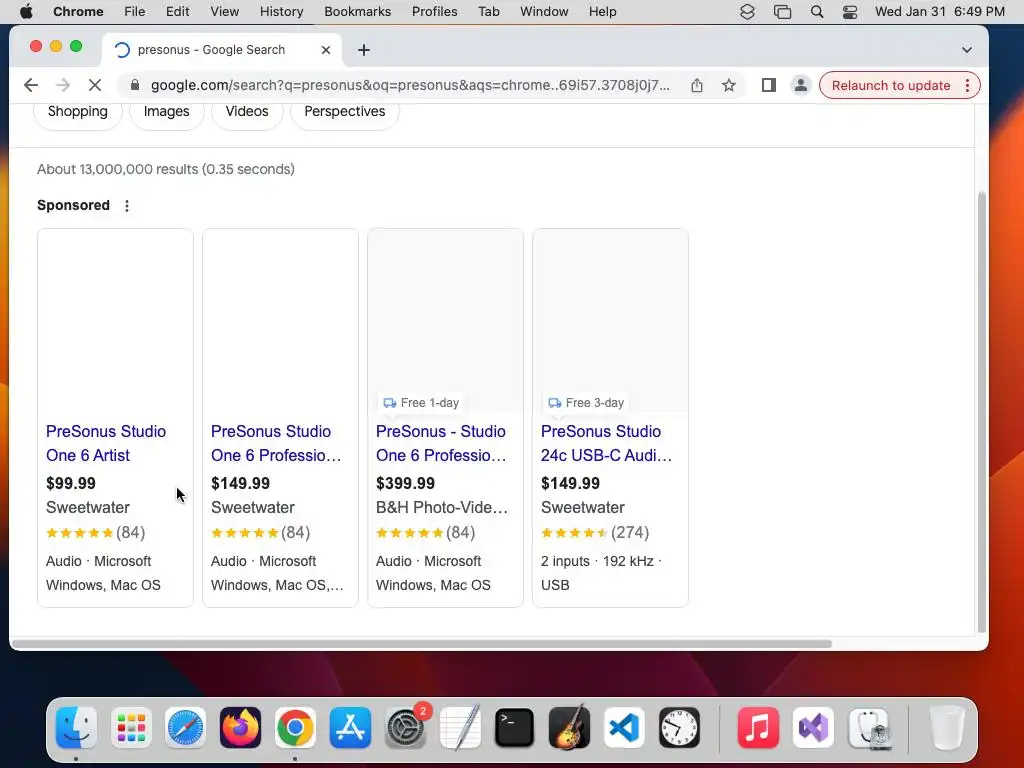Select the Perspectives filter chip

point(345,112)
